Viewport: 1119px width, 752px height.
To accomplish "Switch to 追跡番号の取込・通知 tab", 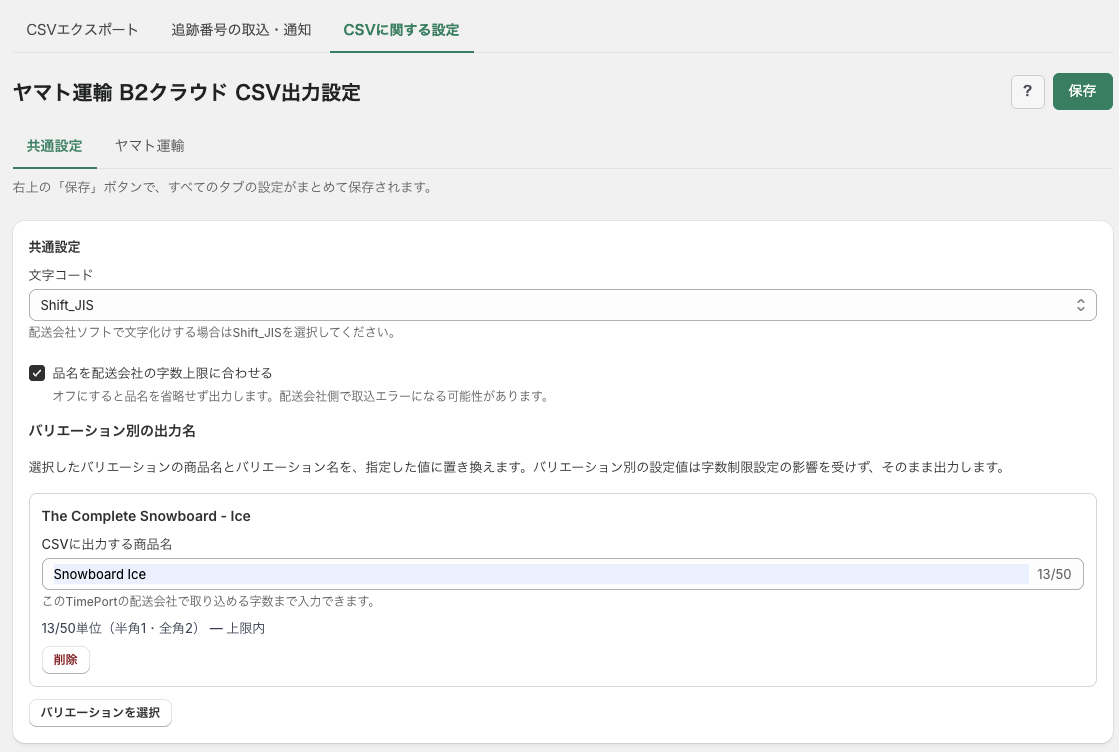I will pos(241,30).
